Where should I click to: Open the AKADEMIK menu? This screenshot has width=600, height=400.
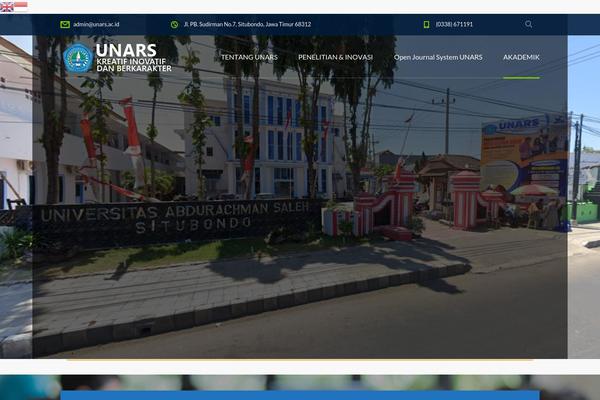(x=521, y=57)
